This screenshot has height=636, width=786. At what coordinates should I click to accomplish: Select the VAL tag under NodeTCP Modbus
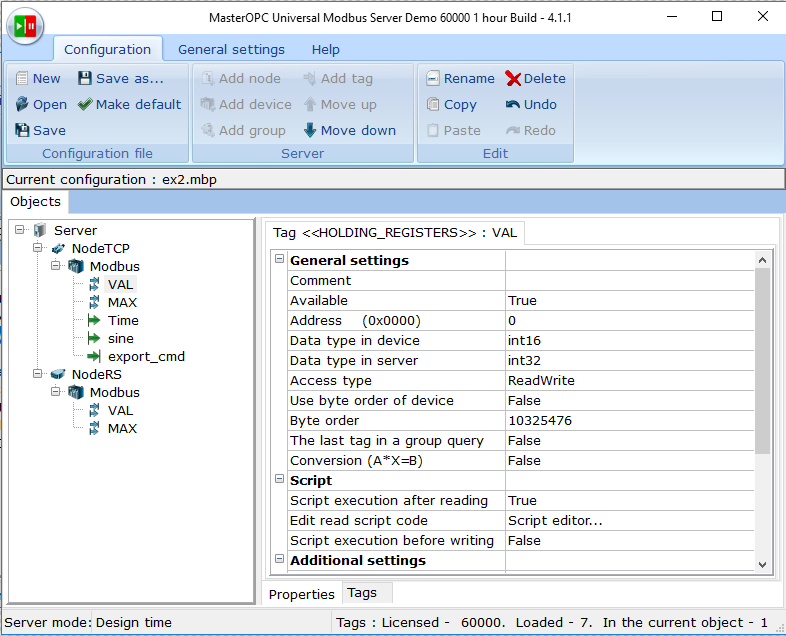[120, 284]
